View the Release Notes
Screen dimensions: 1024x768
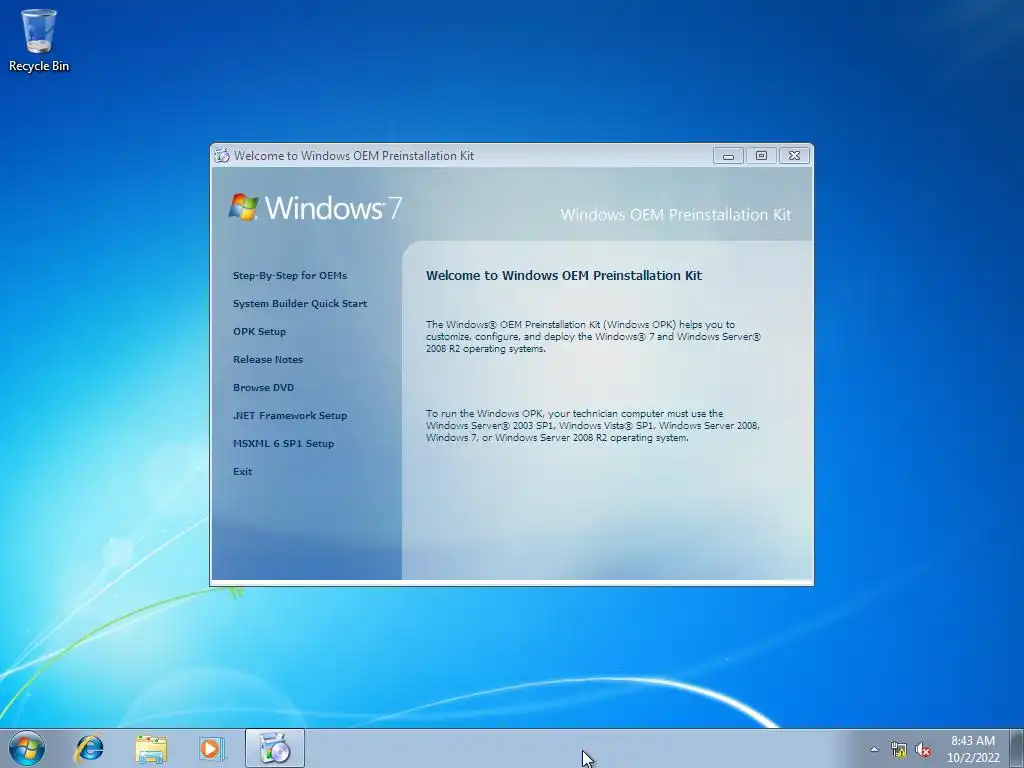(268, 360)
